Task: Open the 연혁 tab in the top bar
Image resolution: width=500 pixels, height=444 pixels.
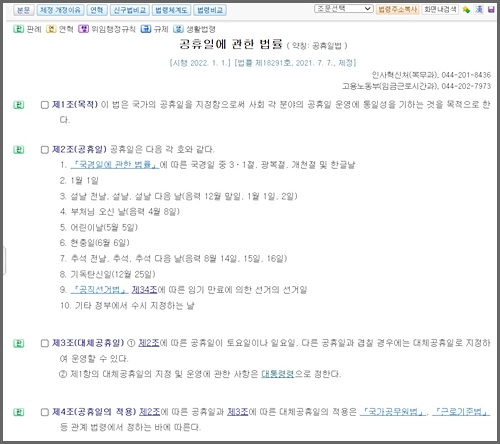Action: point(97,10)
